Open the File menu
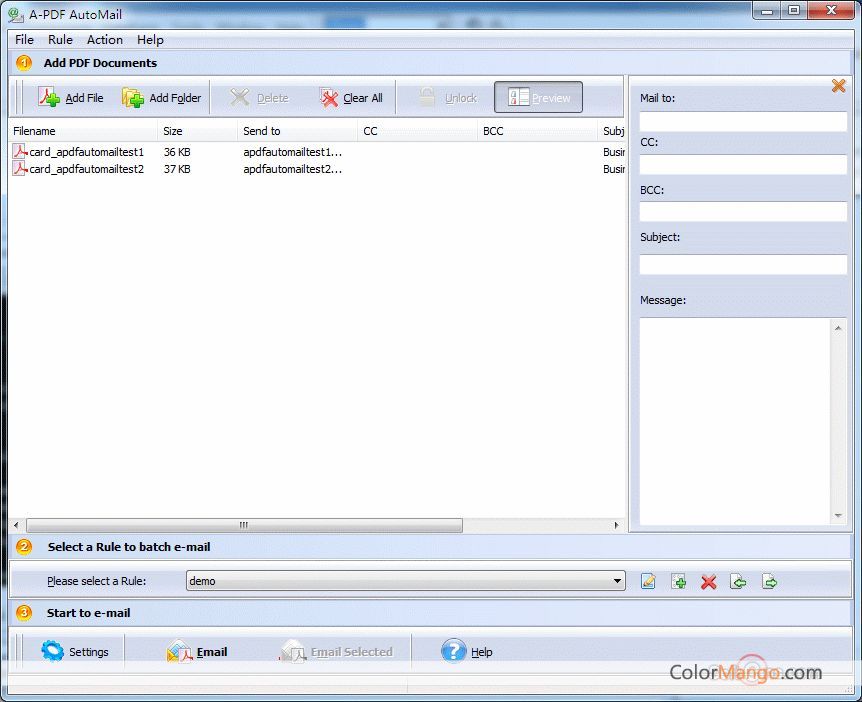862x702 pixels. [x=24, y=40]
